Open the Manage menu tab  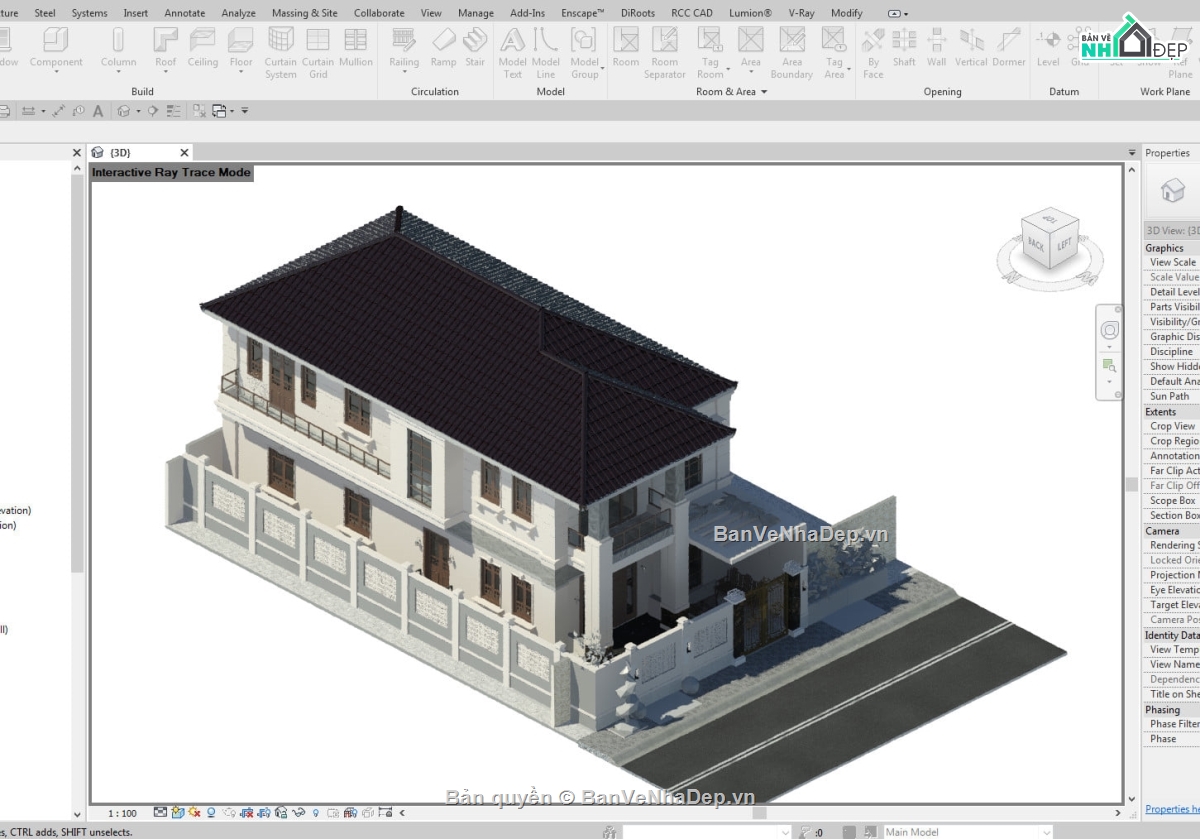coord(475,13)
